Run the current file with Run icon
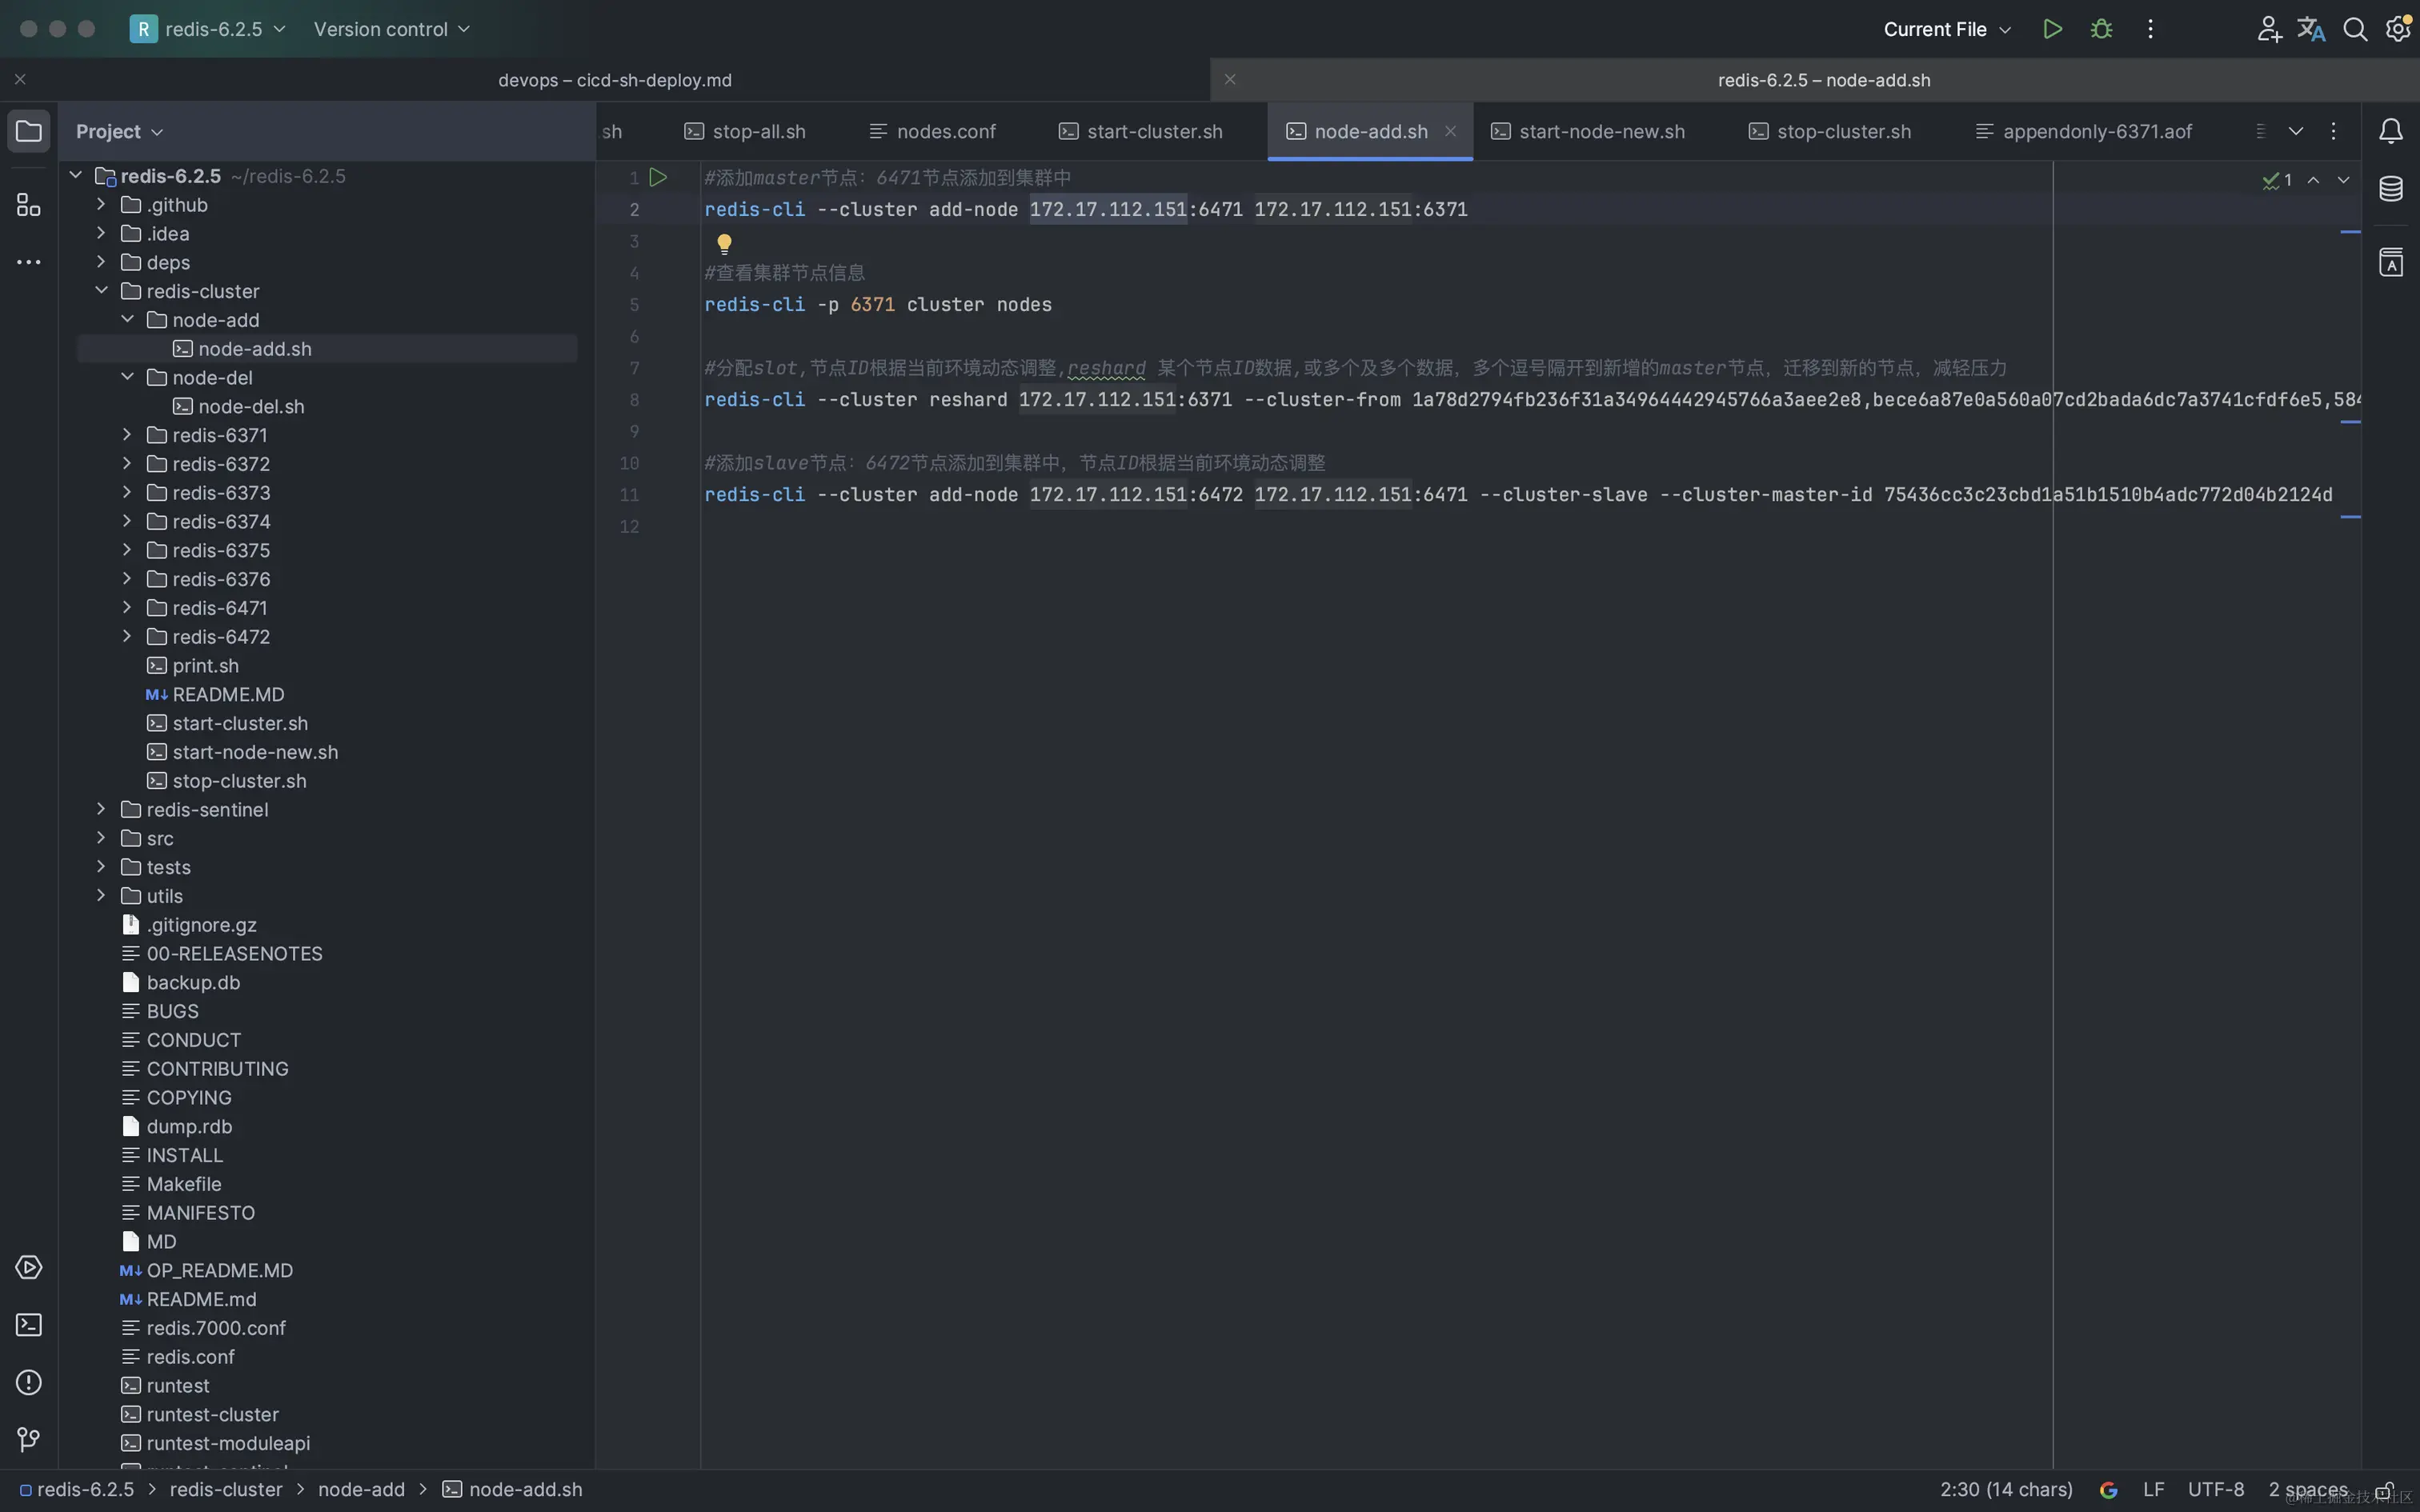The width and height of the screenshot is (2420, 1512). (x=2052, y=29)
